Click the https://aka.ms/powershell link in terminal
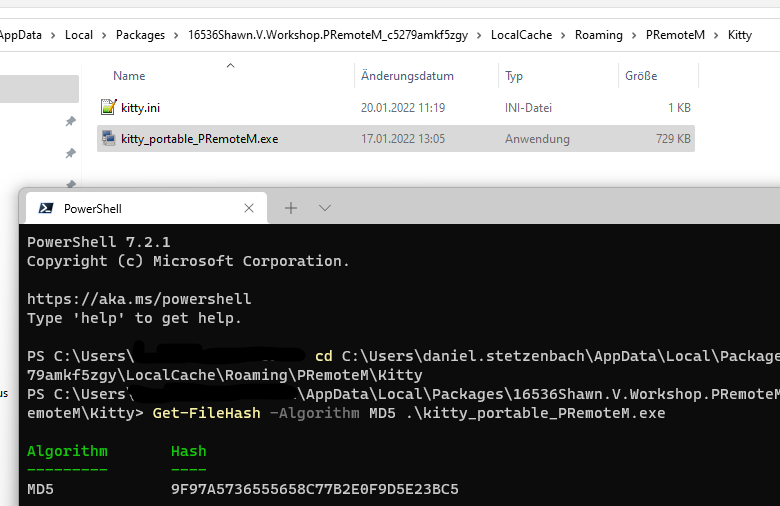Viewport: 780px width, 506px height. coord(139,299)
